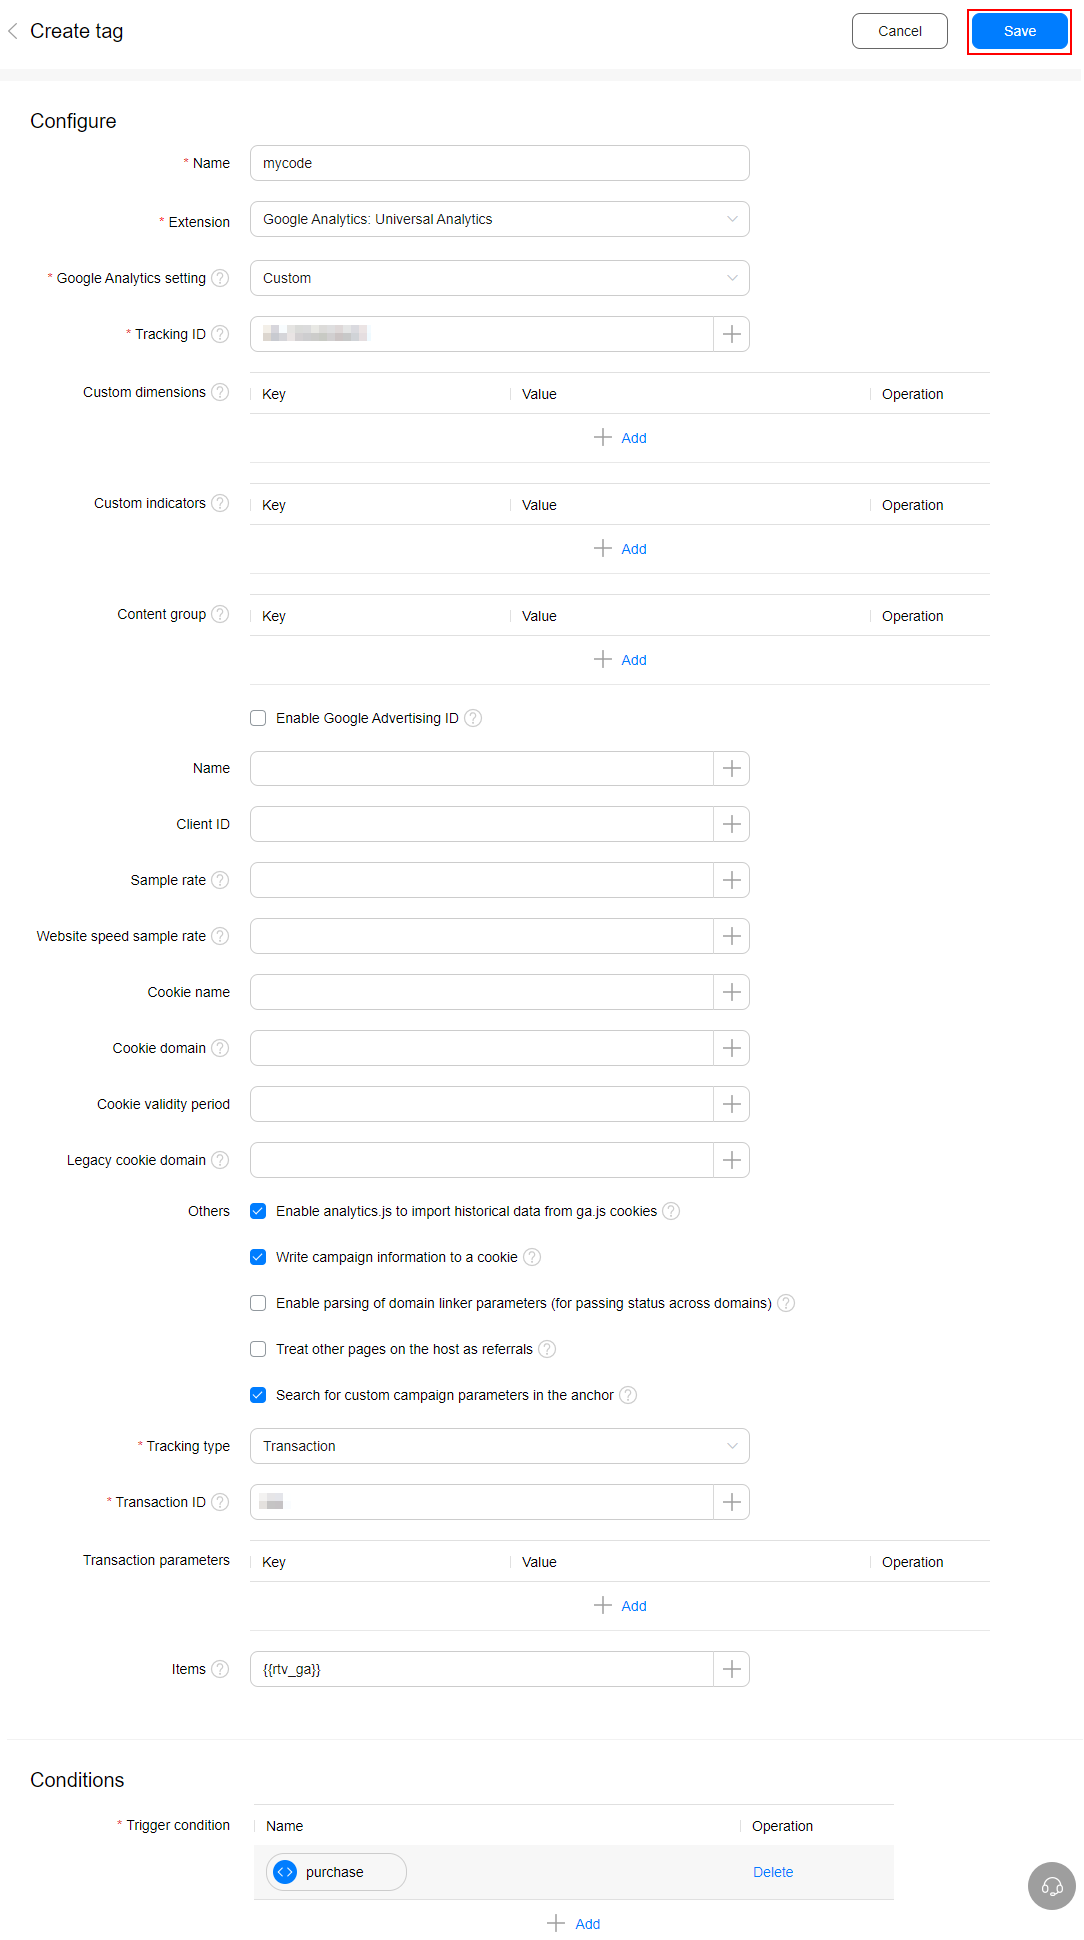Save the tag configuration
The height and width of the screenshot is (1940, 1084).
point(1019,31)
